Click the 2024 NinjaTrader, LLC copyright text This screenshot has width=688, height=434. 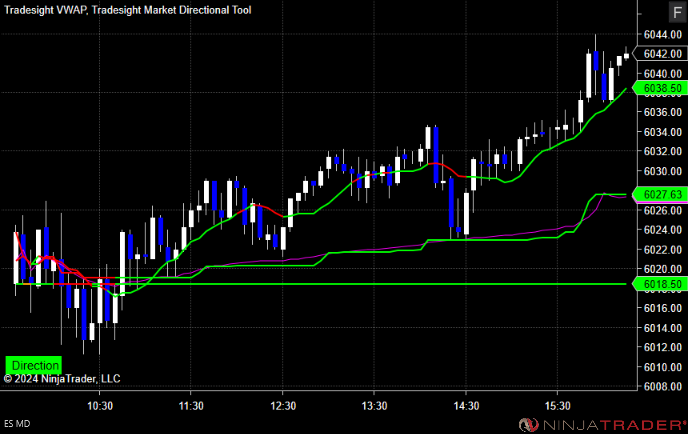point(62,379)
